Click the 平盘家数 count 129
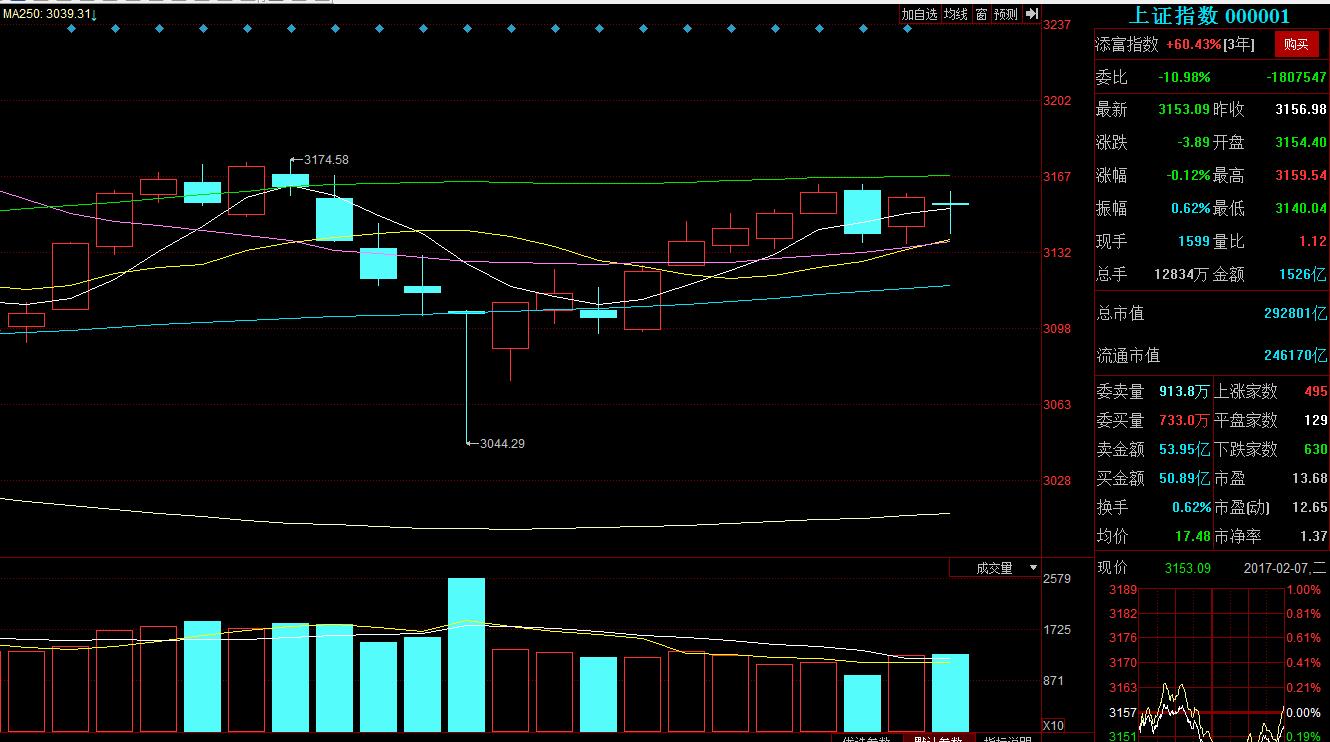Image resolution: width=1330 pixels, height=742 pixels. point(1315,420)
